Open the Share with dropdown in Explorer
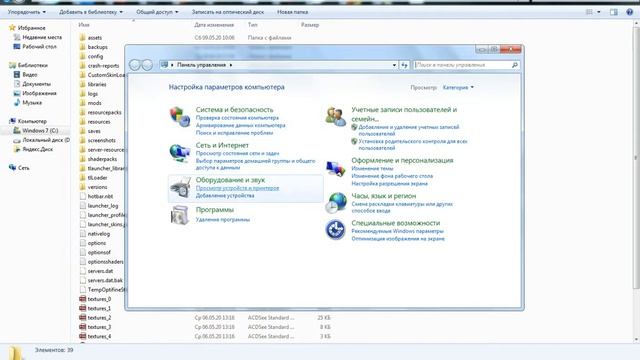Screen dimensions: 640x360 point(157,12)
